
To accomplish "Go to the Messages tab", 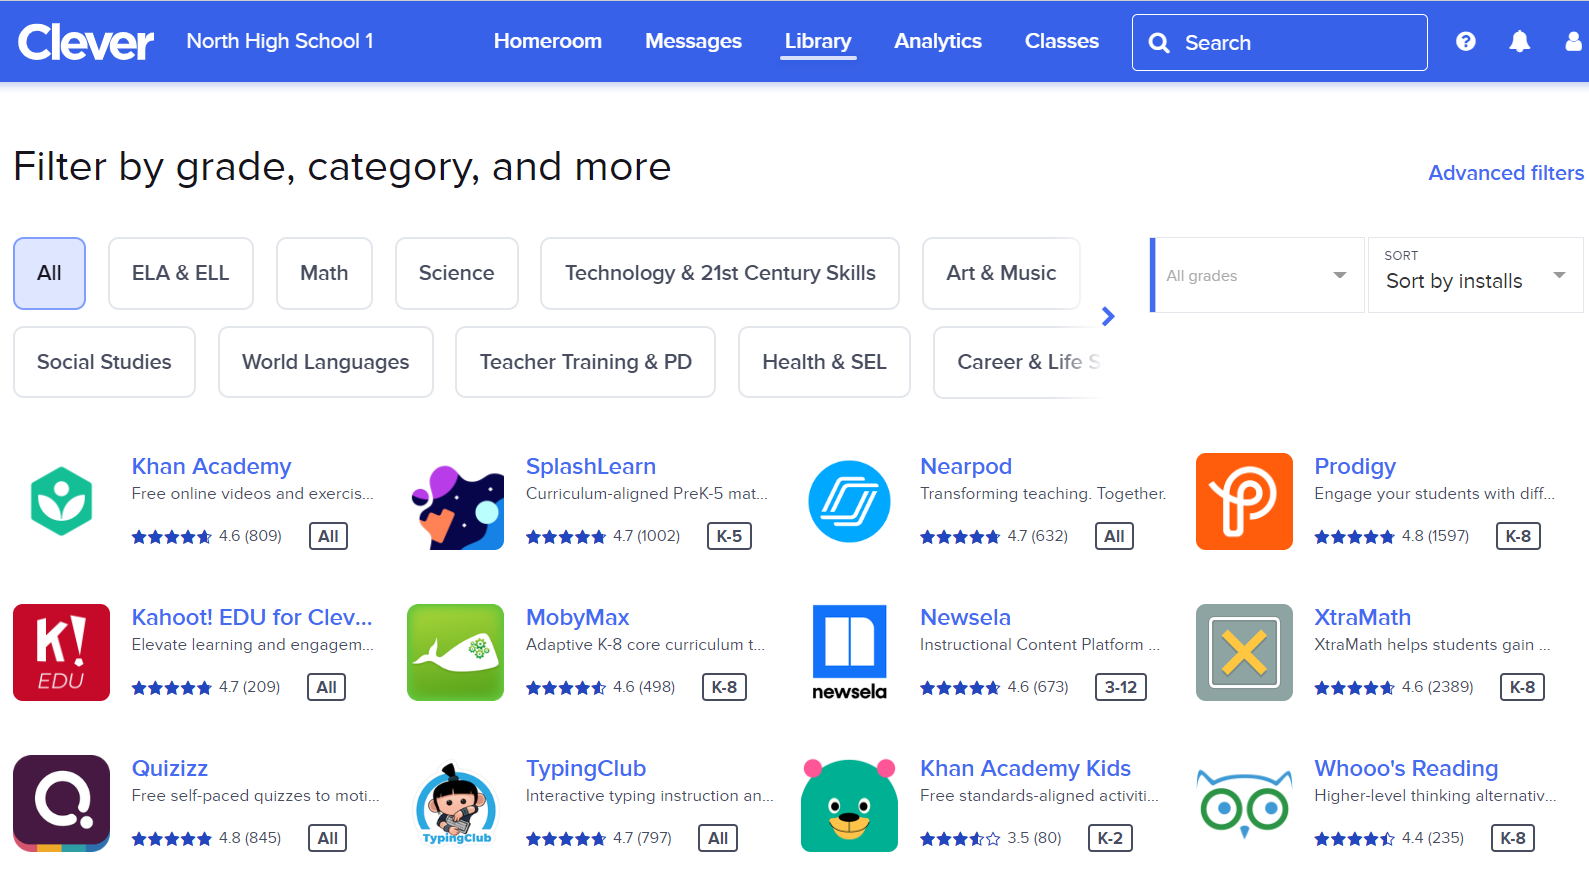I will point(693,42).
